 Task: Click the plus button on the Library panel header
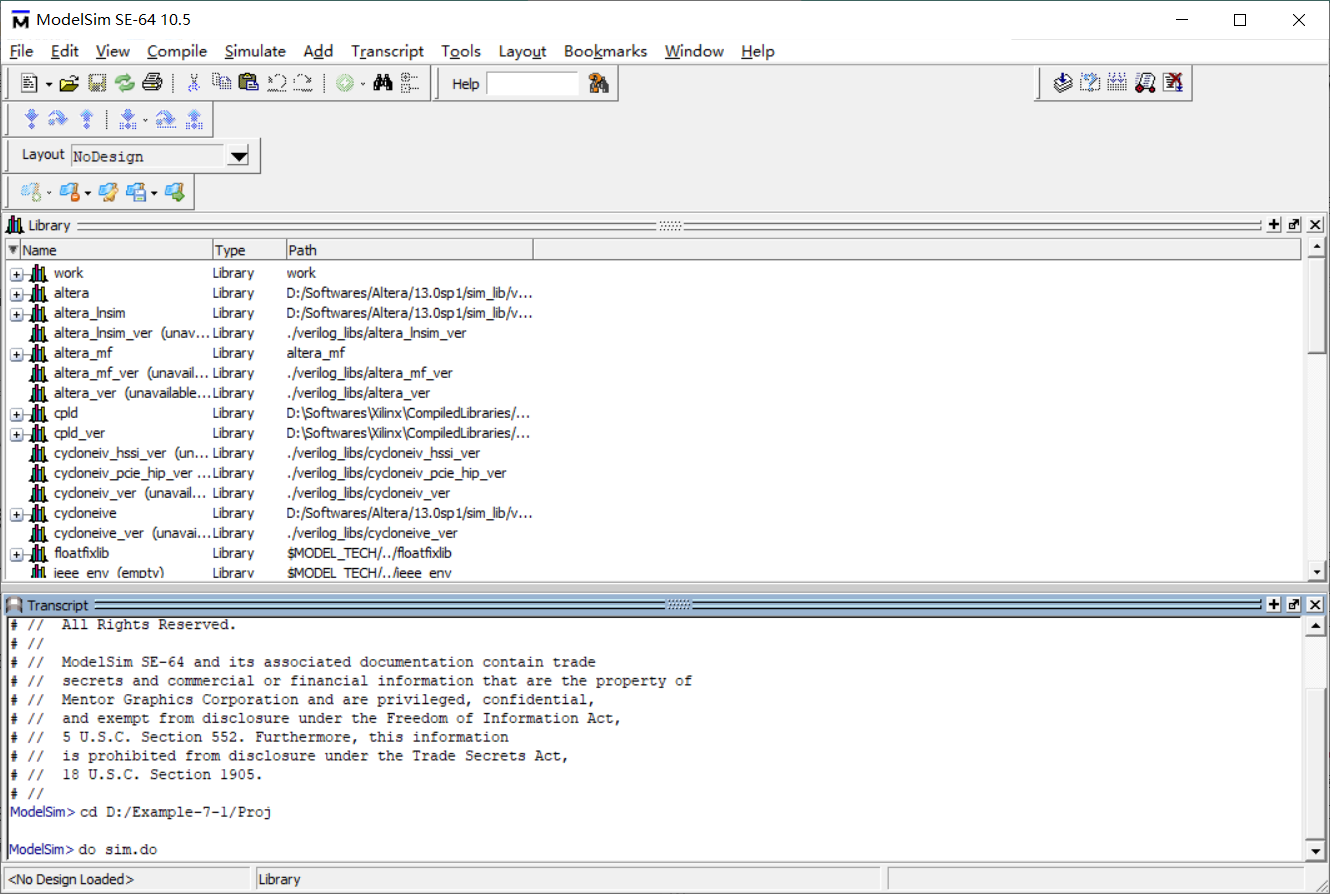click(1274, 225)
